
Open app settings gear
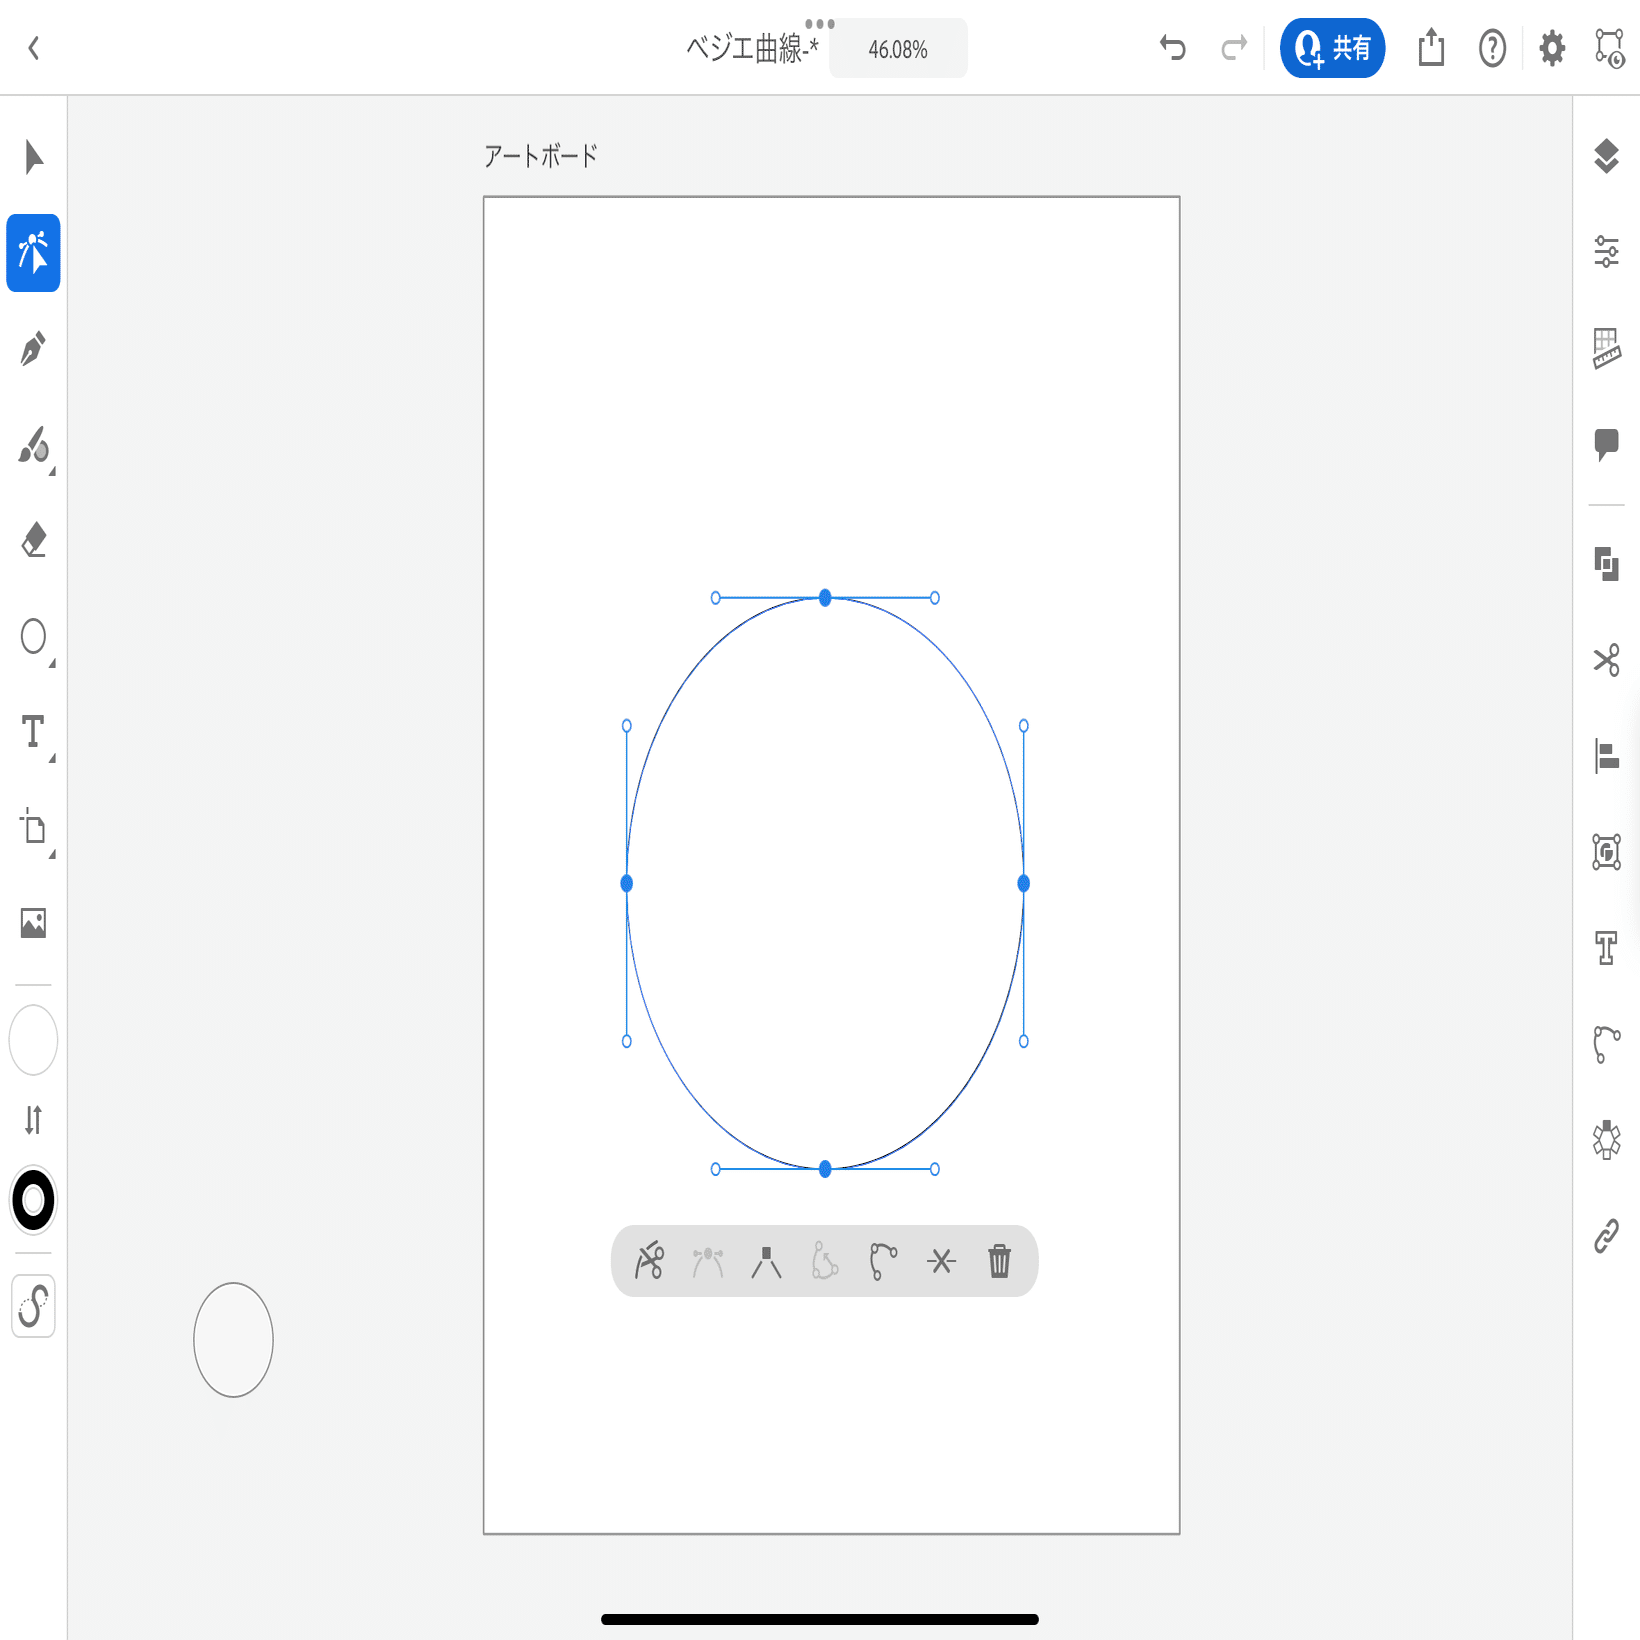tap(1552, 48)
